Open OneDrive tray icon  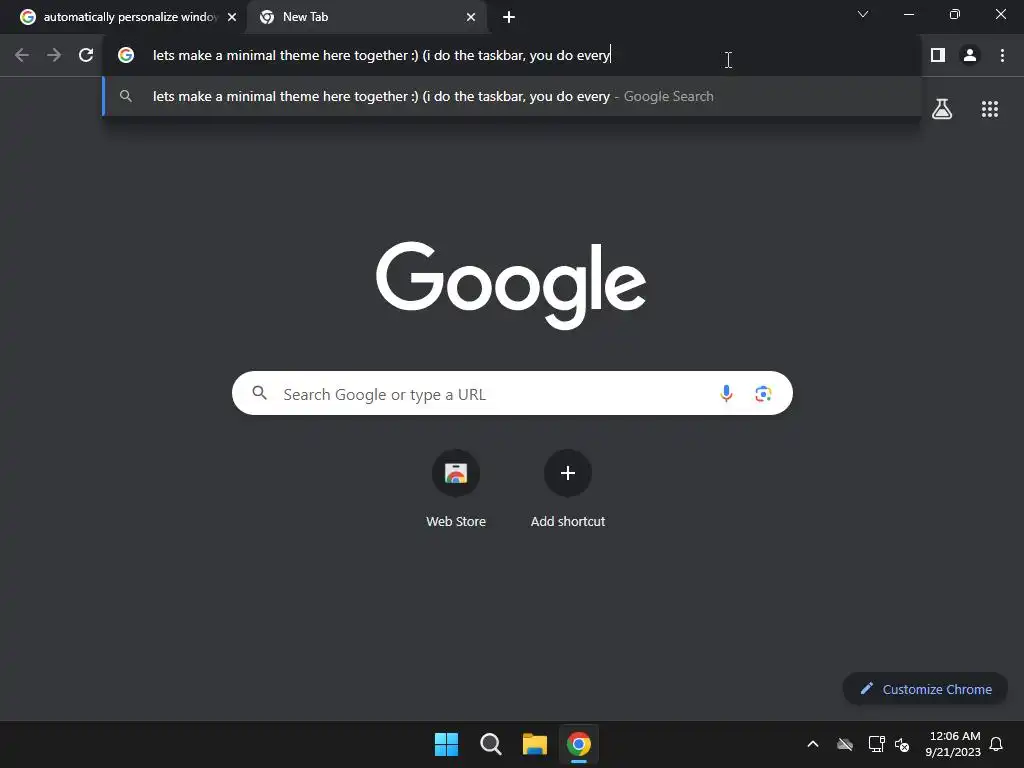(x=845, y=744)
